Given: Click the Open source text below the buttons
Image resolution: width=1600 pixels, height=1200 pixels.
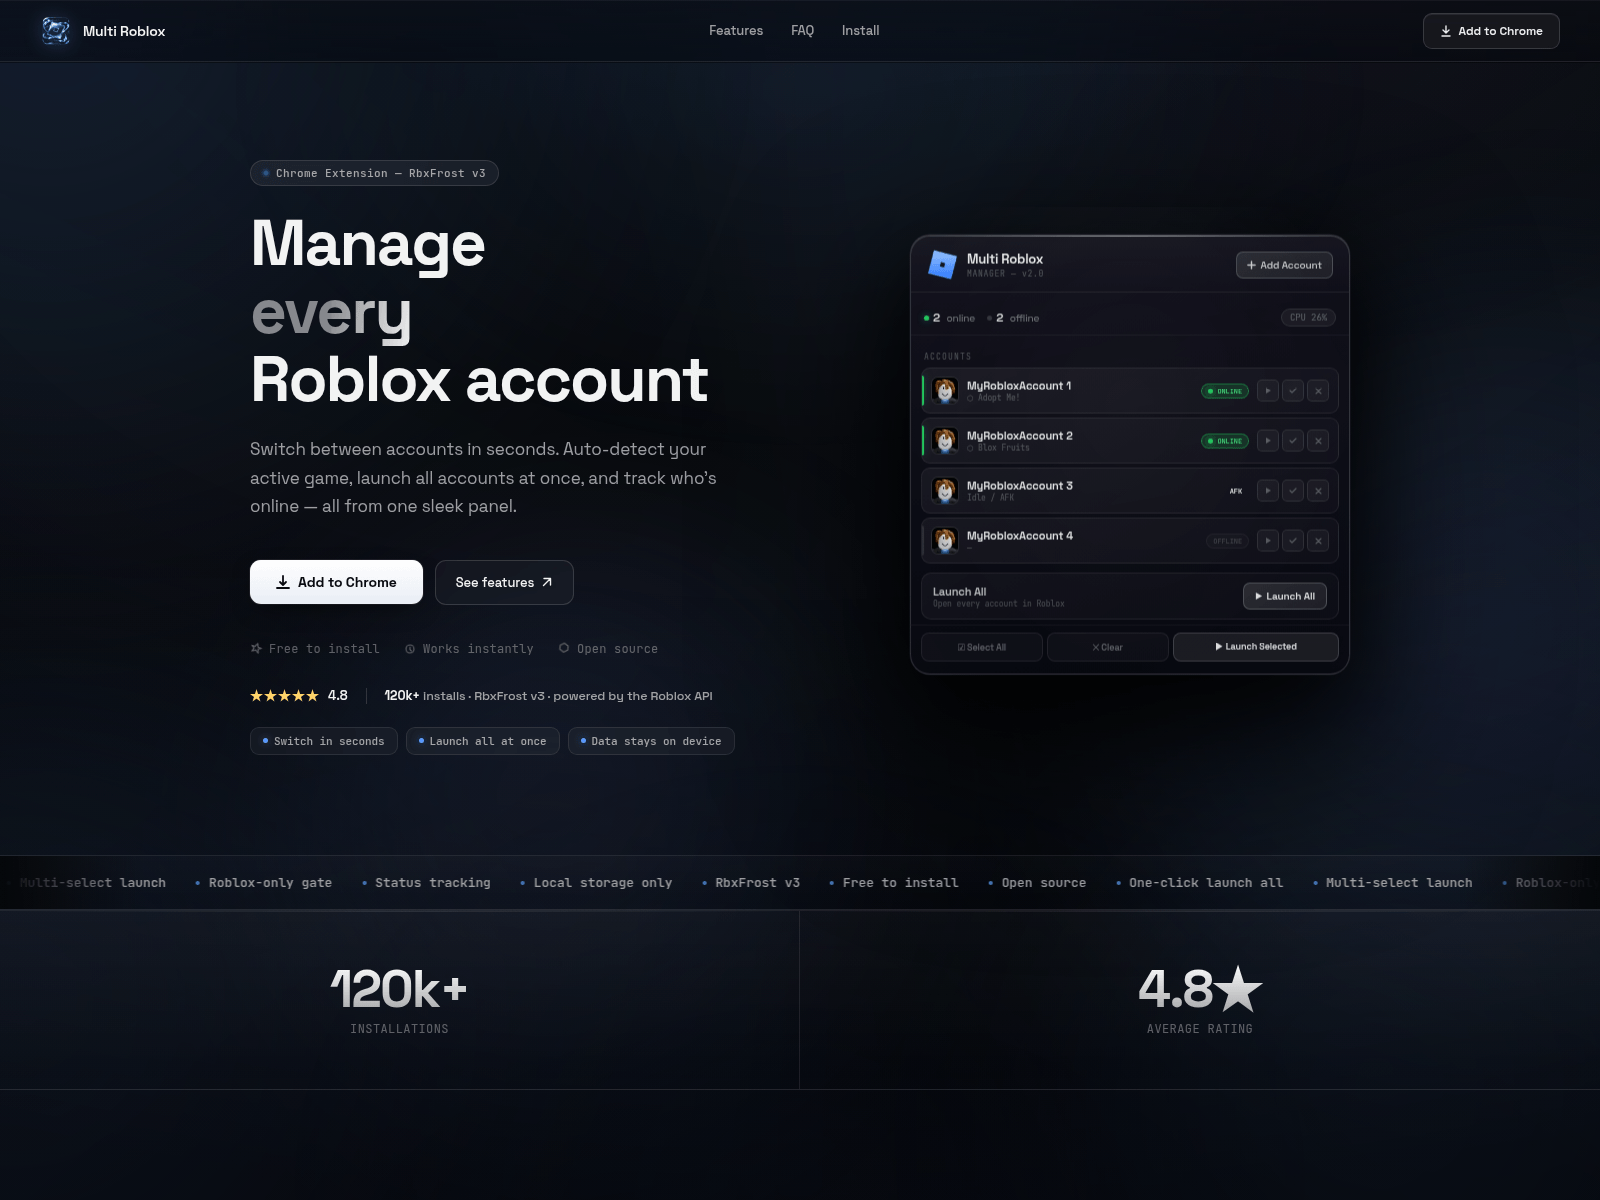Looking at the screenshot, I should click(x=617, y=649).
